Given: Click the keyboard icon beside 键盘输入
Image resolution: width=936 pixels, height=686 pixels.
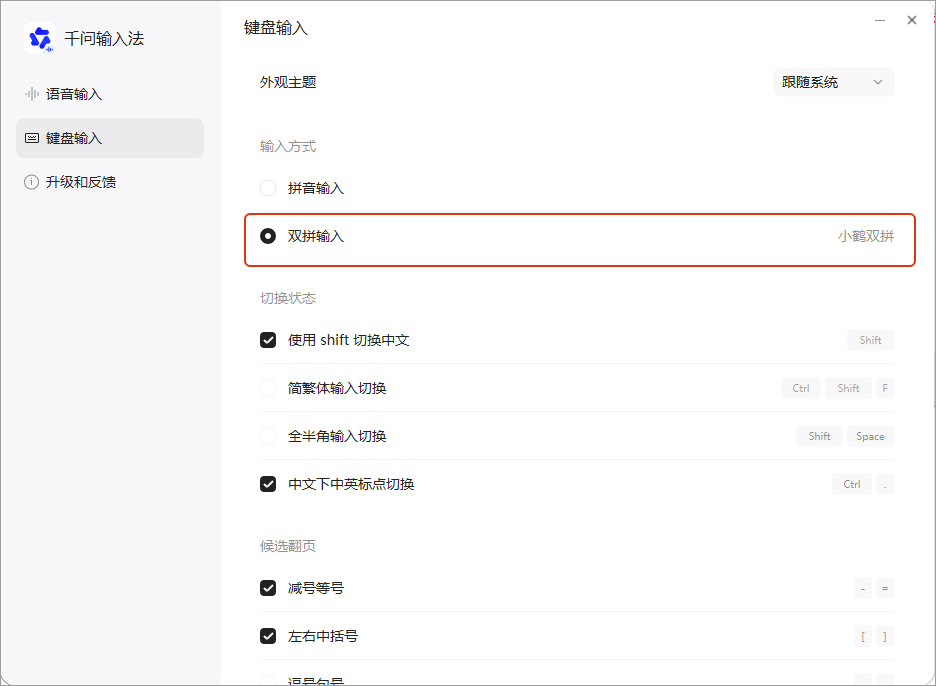Looking at the screenshot, I should (x=32, y=138).
